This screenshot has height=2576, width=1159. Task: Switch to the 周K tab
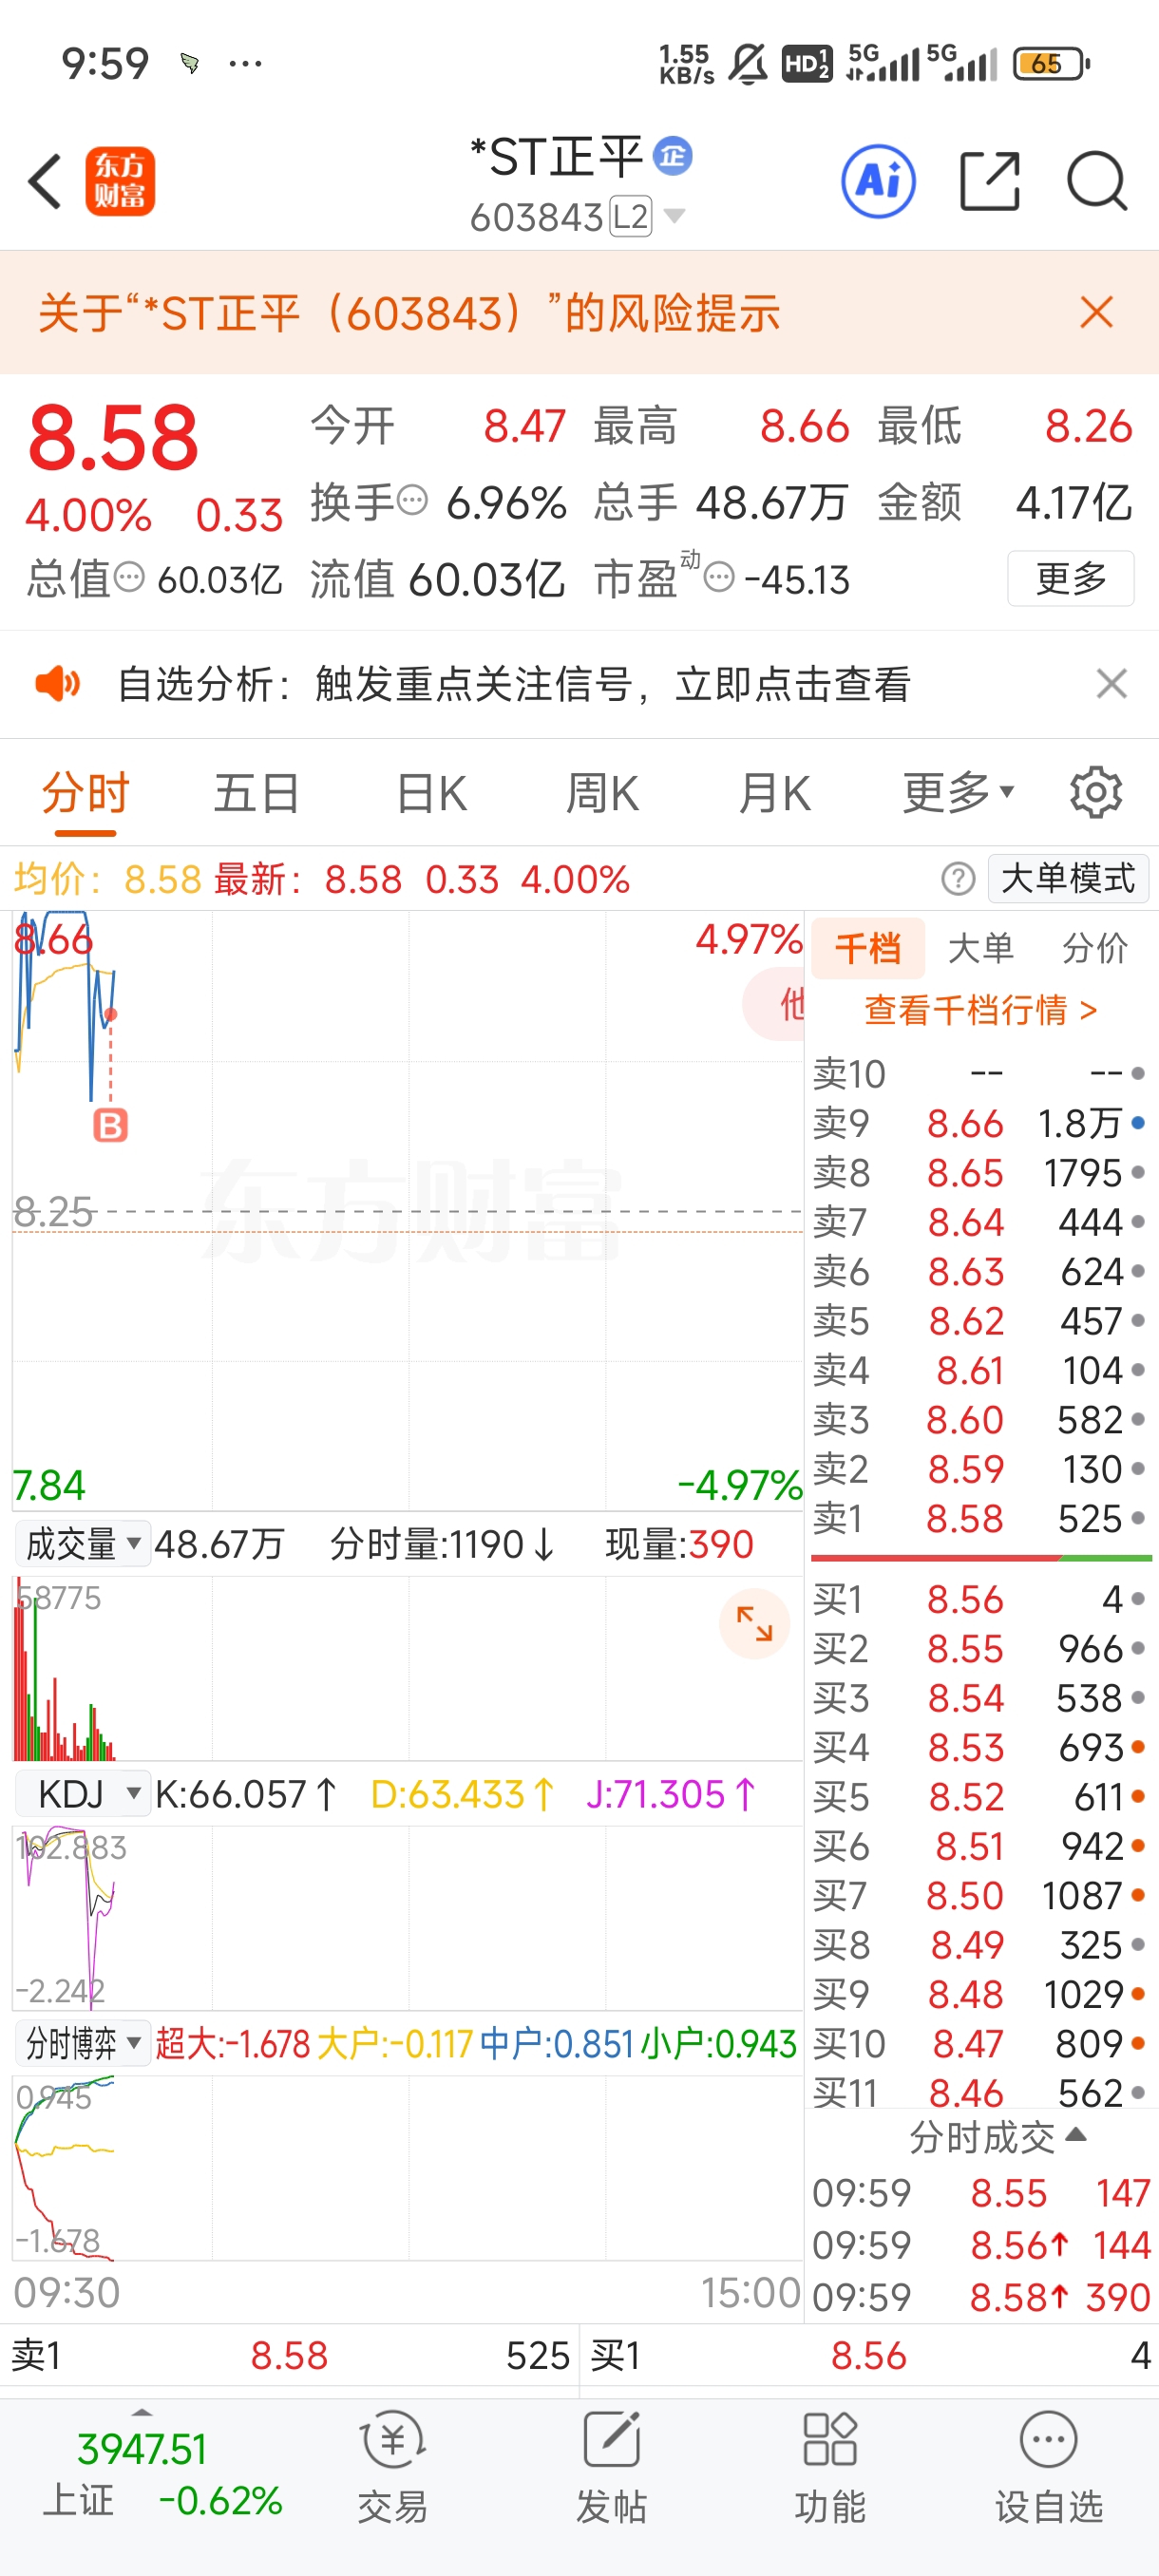602,793
